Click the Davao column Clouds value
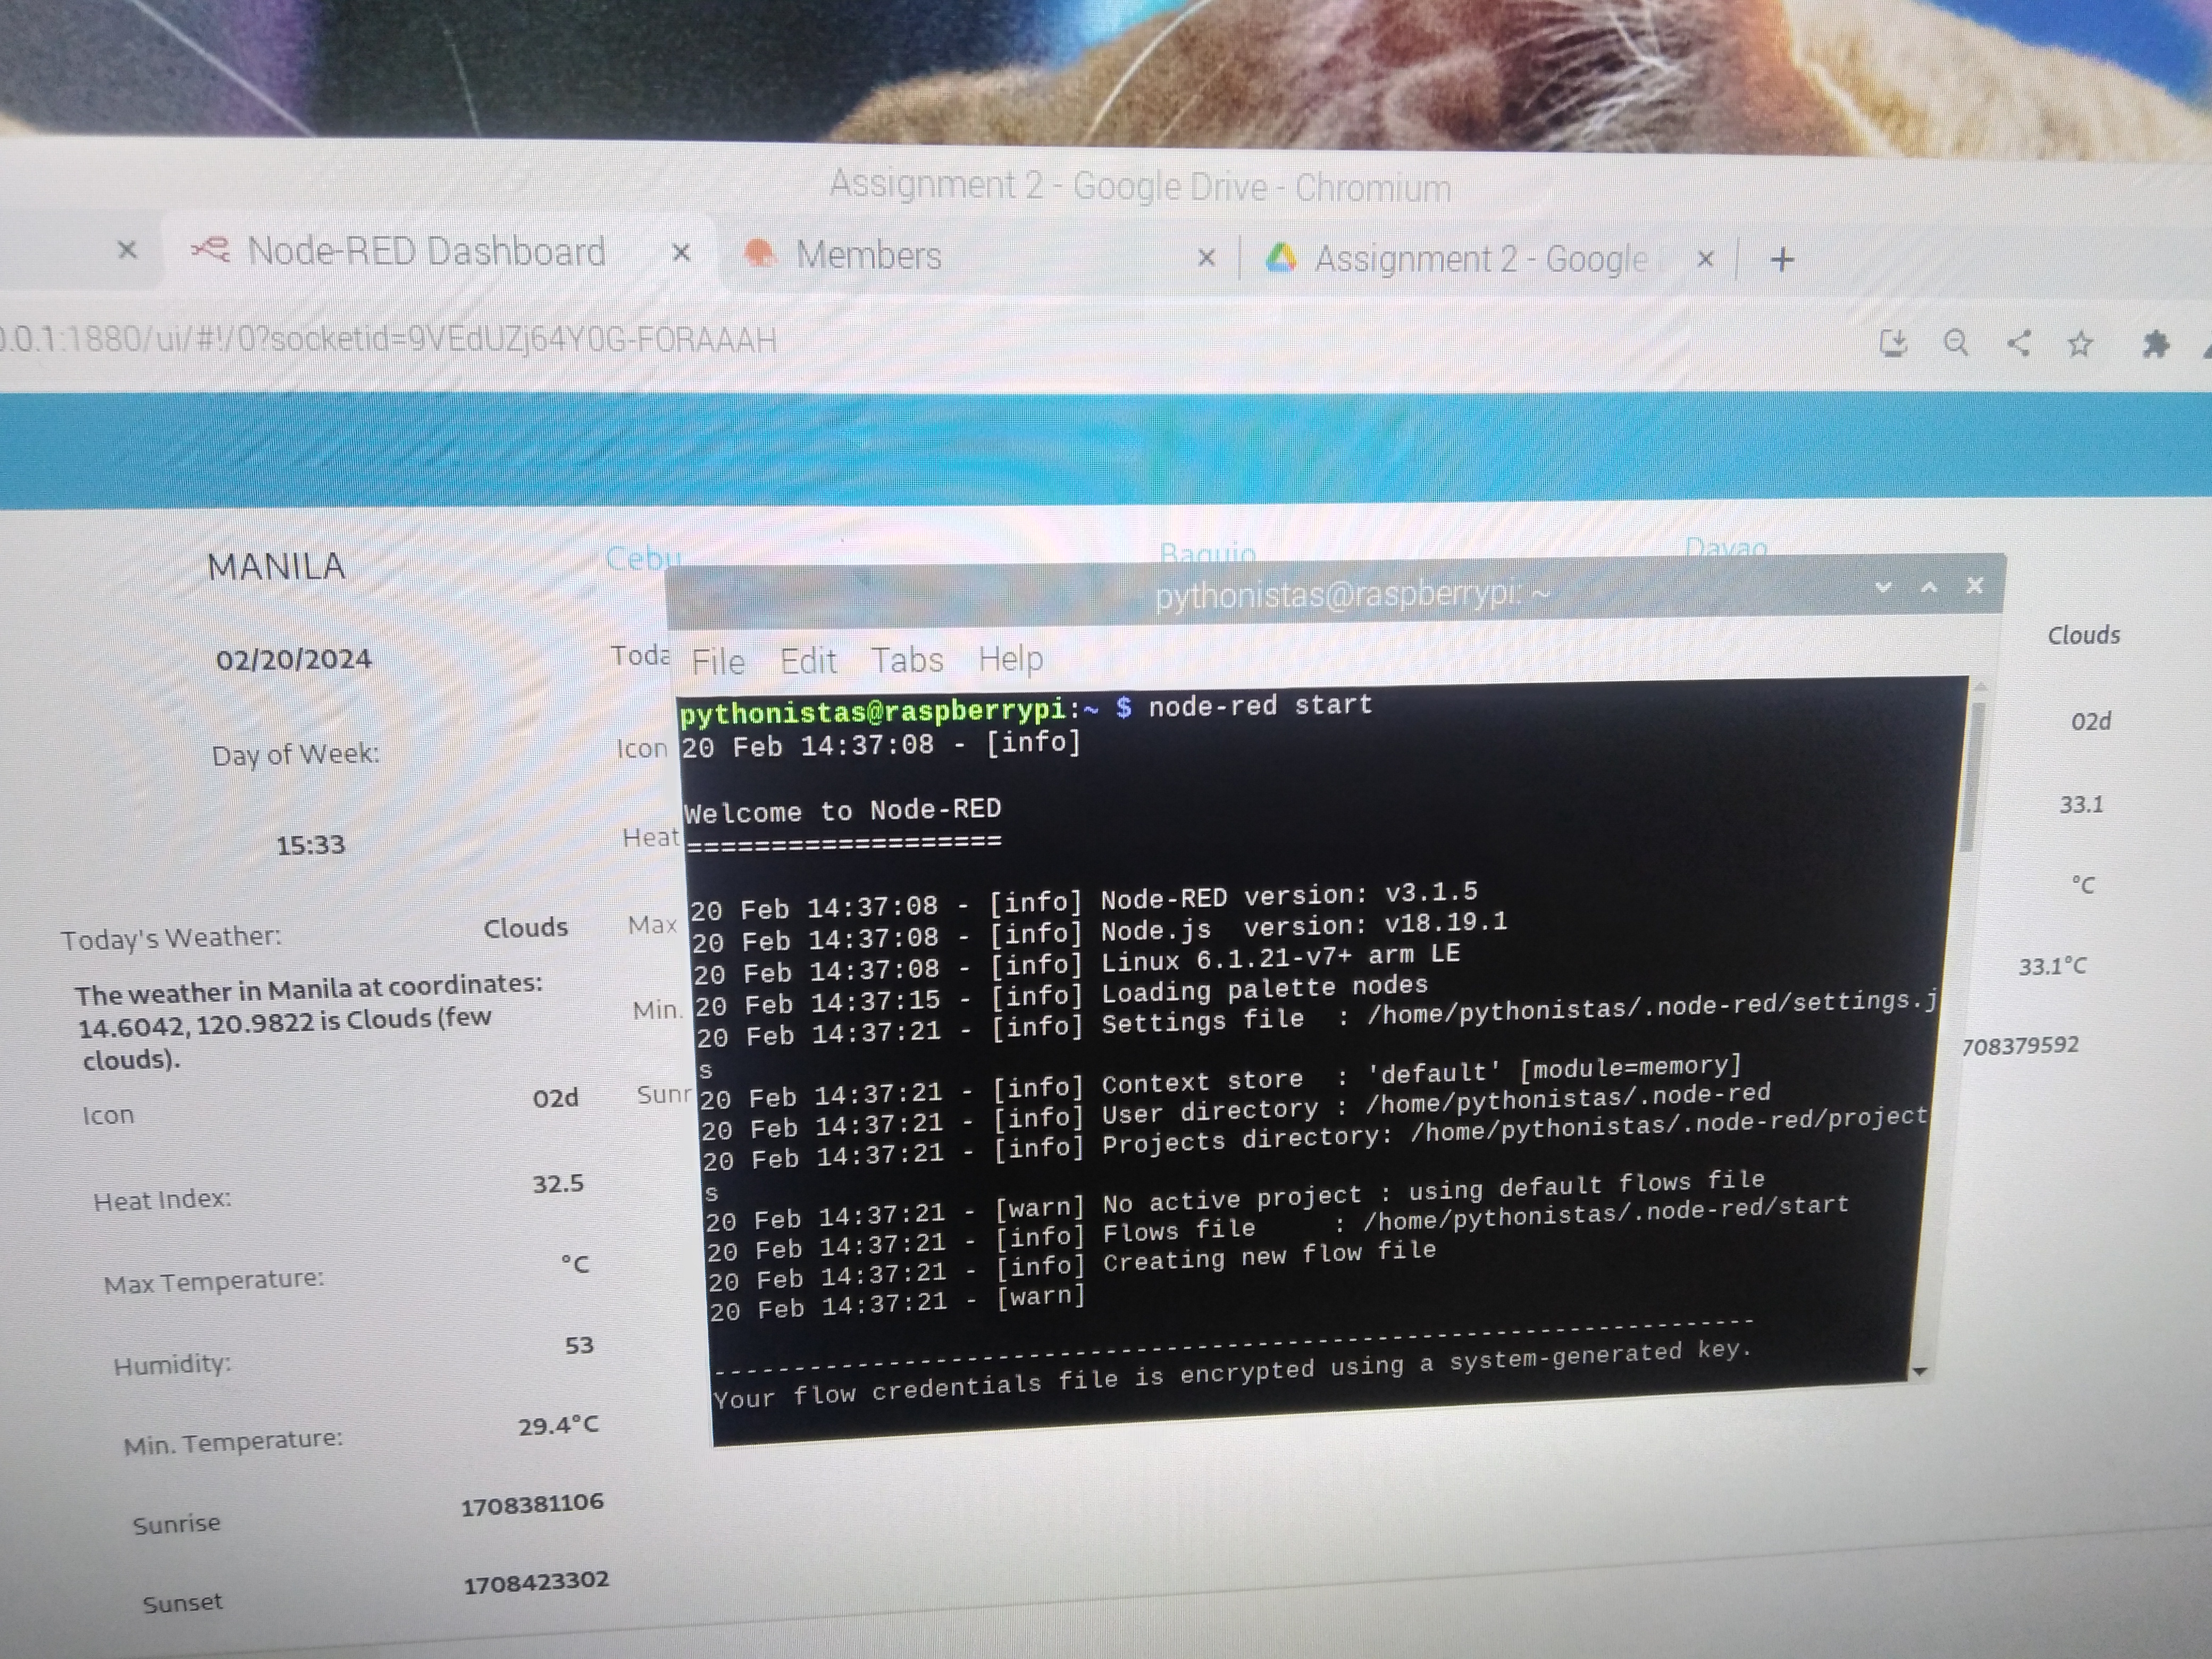The height and width of the screenshot is (1659, 2212). point(2084,635)
